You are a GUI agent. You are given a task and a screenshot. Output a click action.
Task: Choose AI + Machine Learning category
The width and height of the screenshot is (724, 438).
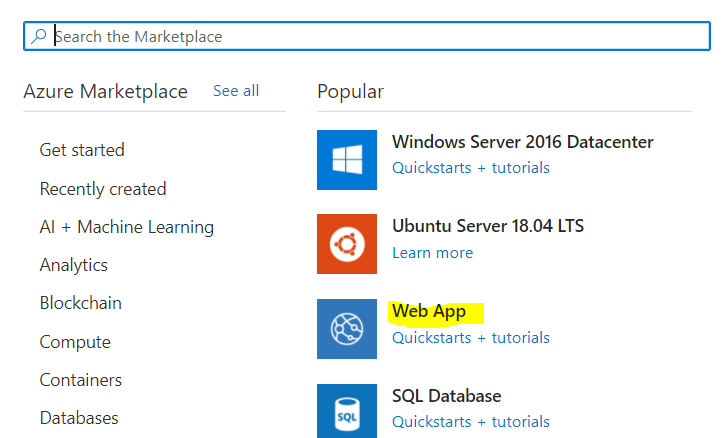pos(127,227)
